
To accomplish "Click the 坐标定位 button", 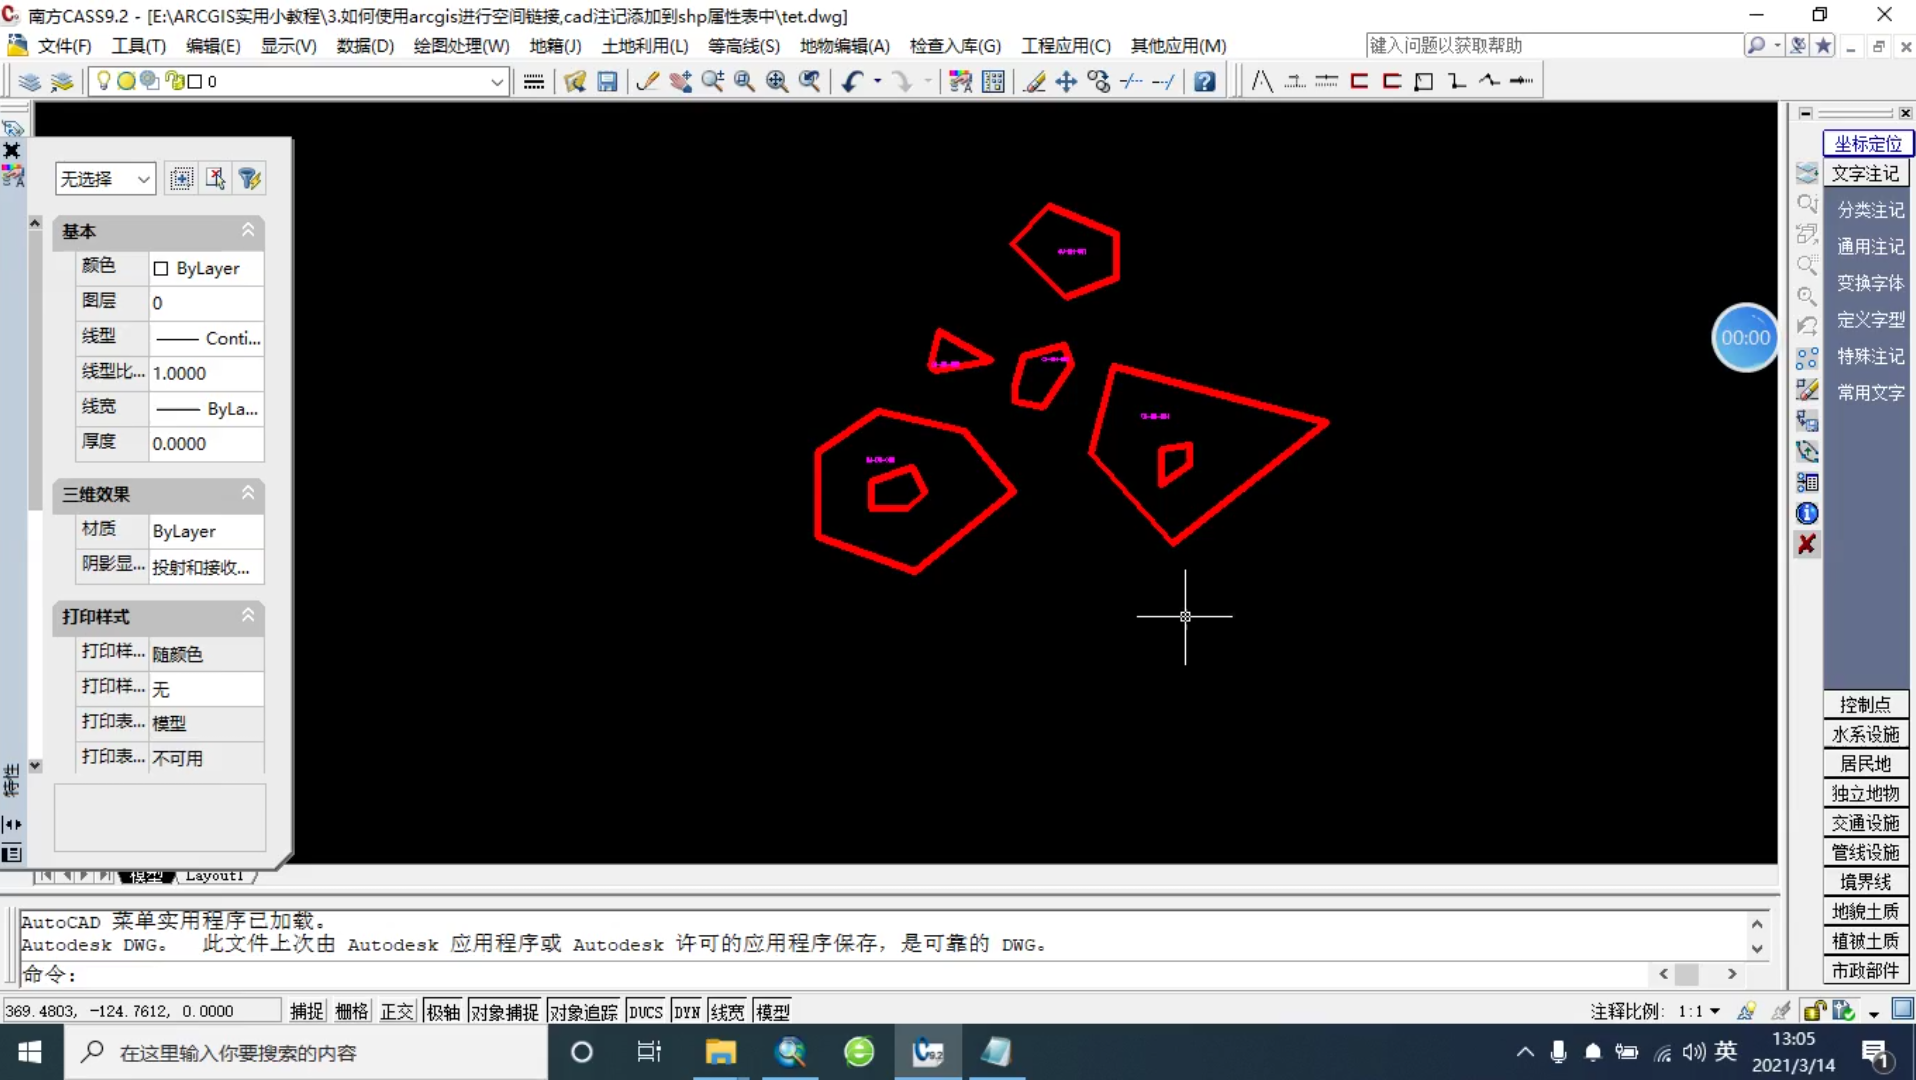I will pos(1867,143).
